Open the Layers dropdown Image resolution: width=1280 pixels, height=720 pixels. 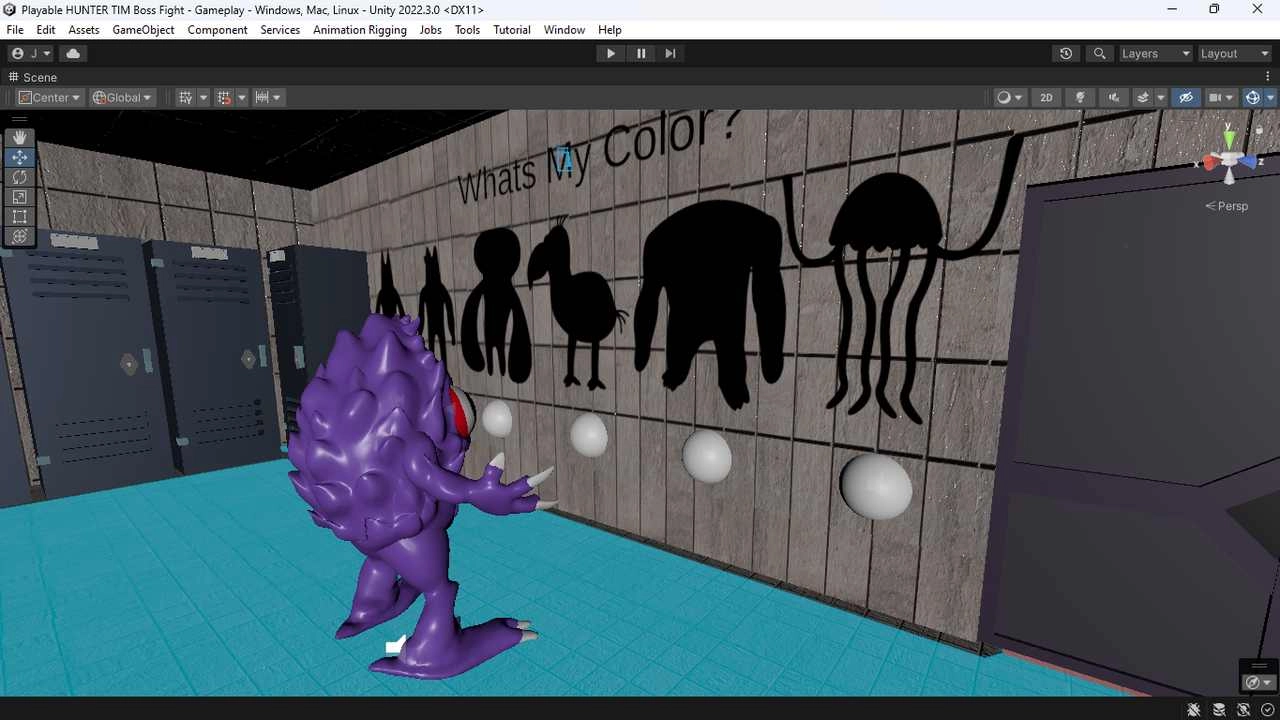[x=1155, y=54]
